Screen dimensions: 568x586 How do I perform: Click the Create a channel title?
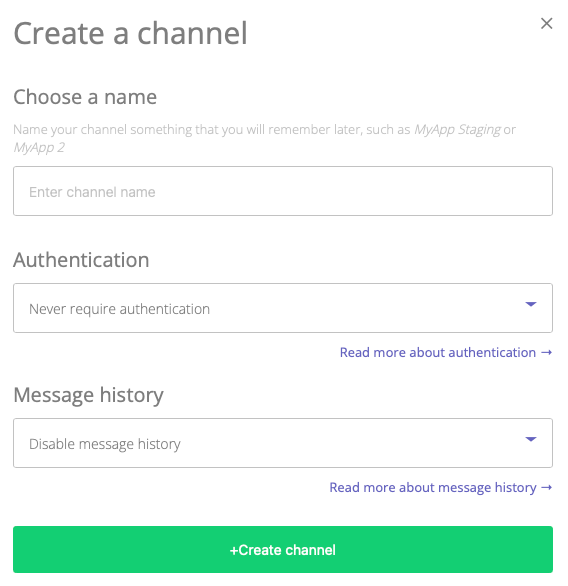point(130,33)
